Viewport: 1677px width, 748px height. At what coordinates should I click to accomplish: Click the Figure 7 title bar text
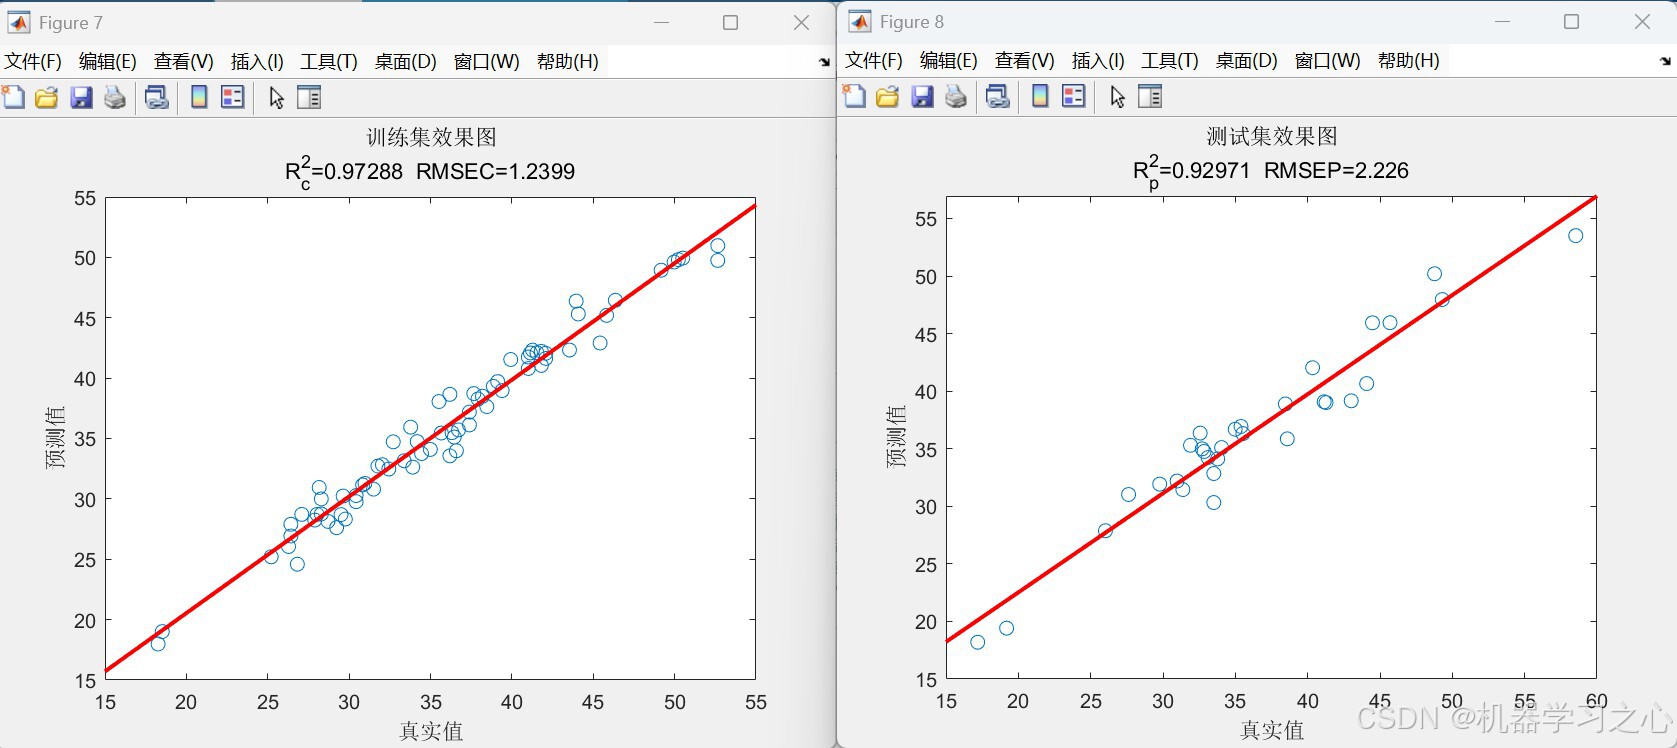coord(71,22)
